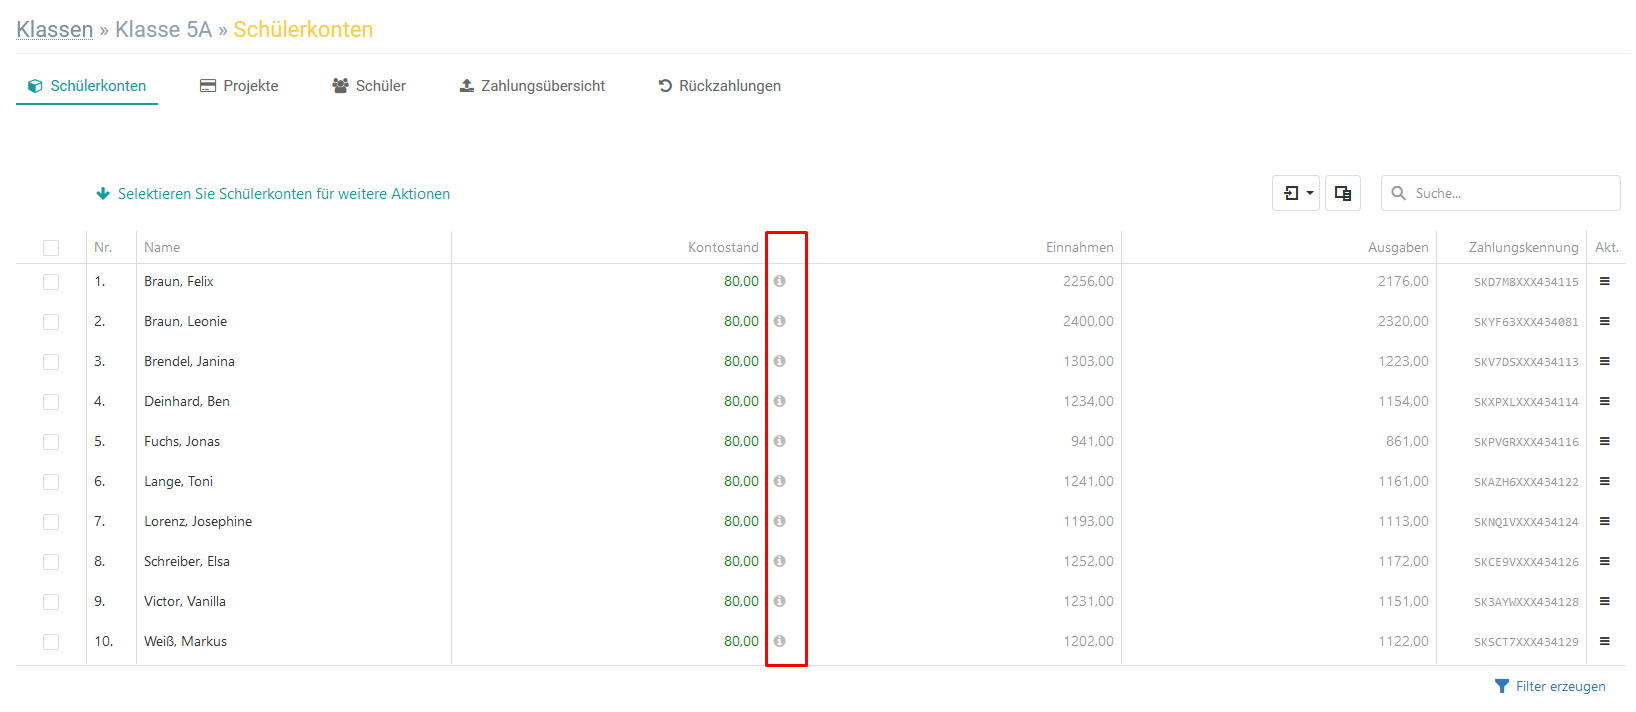1636x712 pixels.
Task: Open info icon for Lange, Toni balance
Action: click(x=780, y=481)
